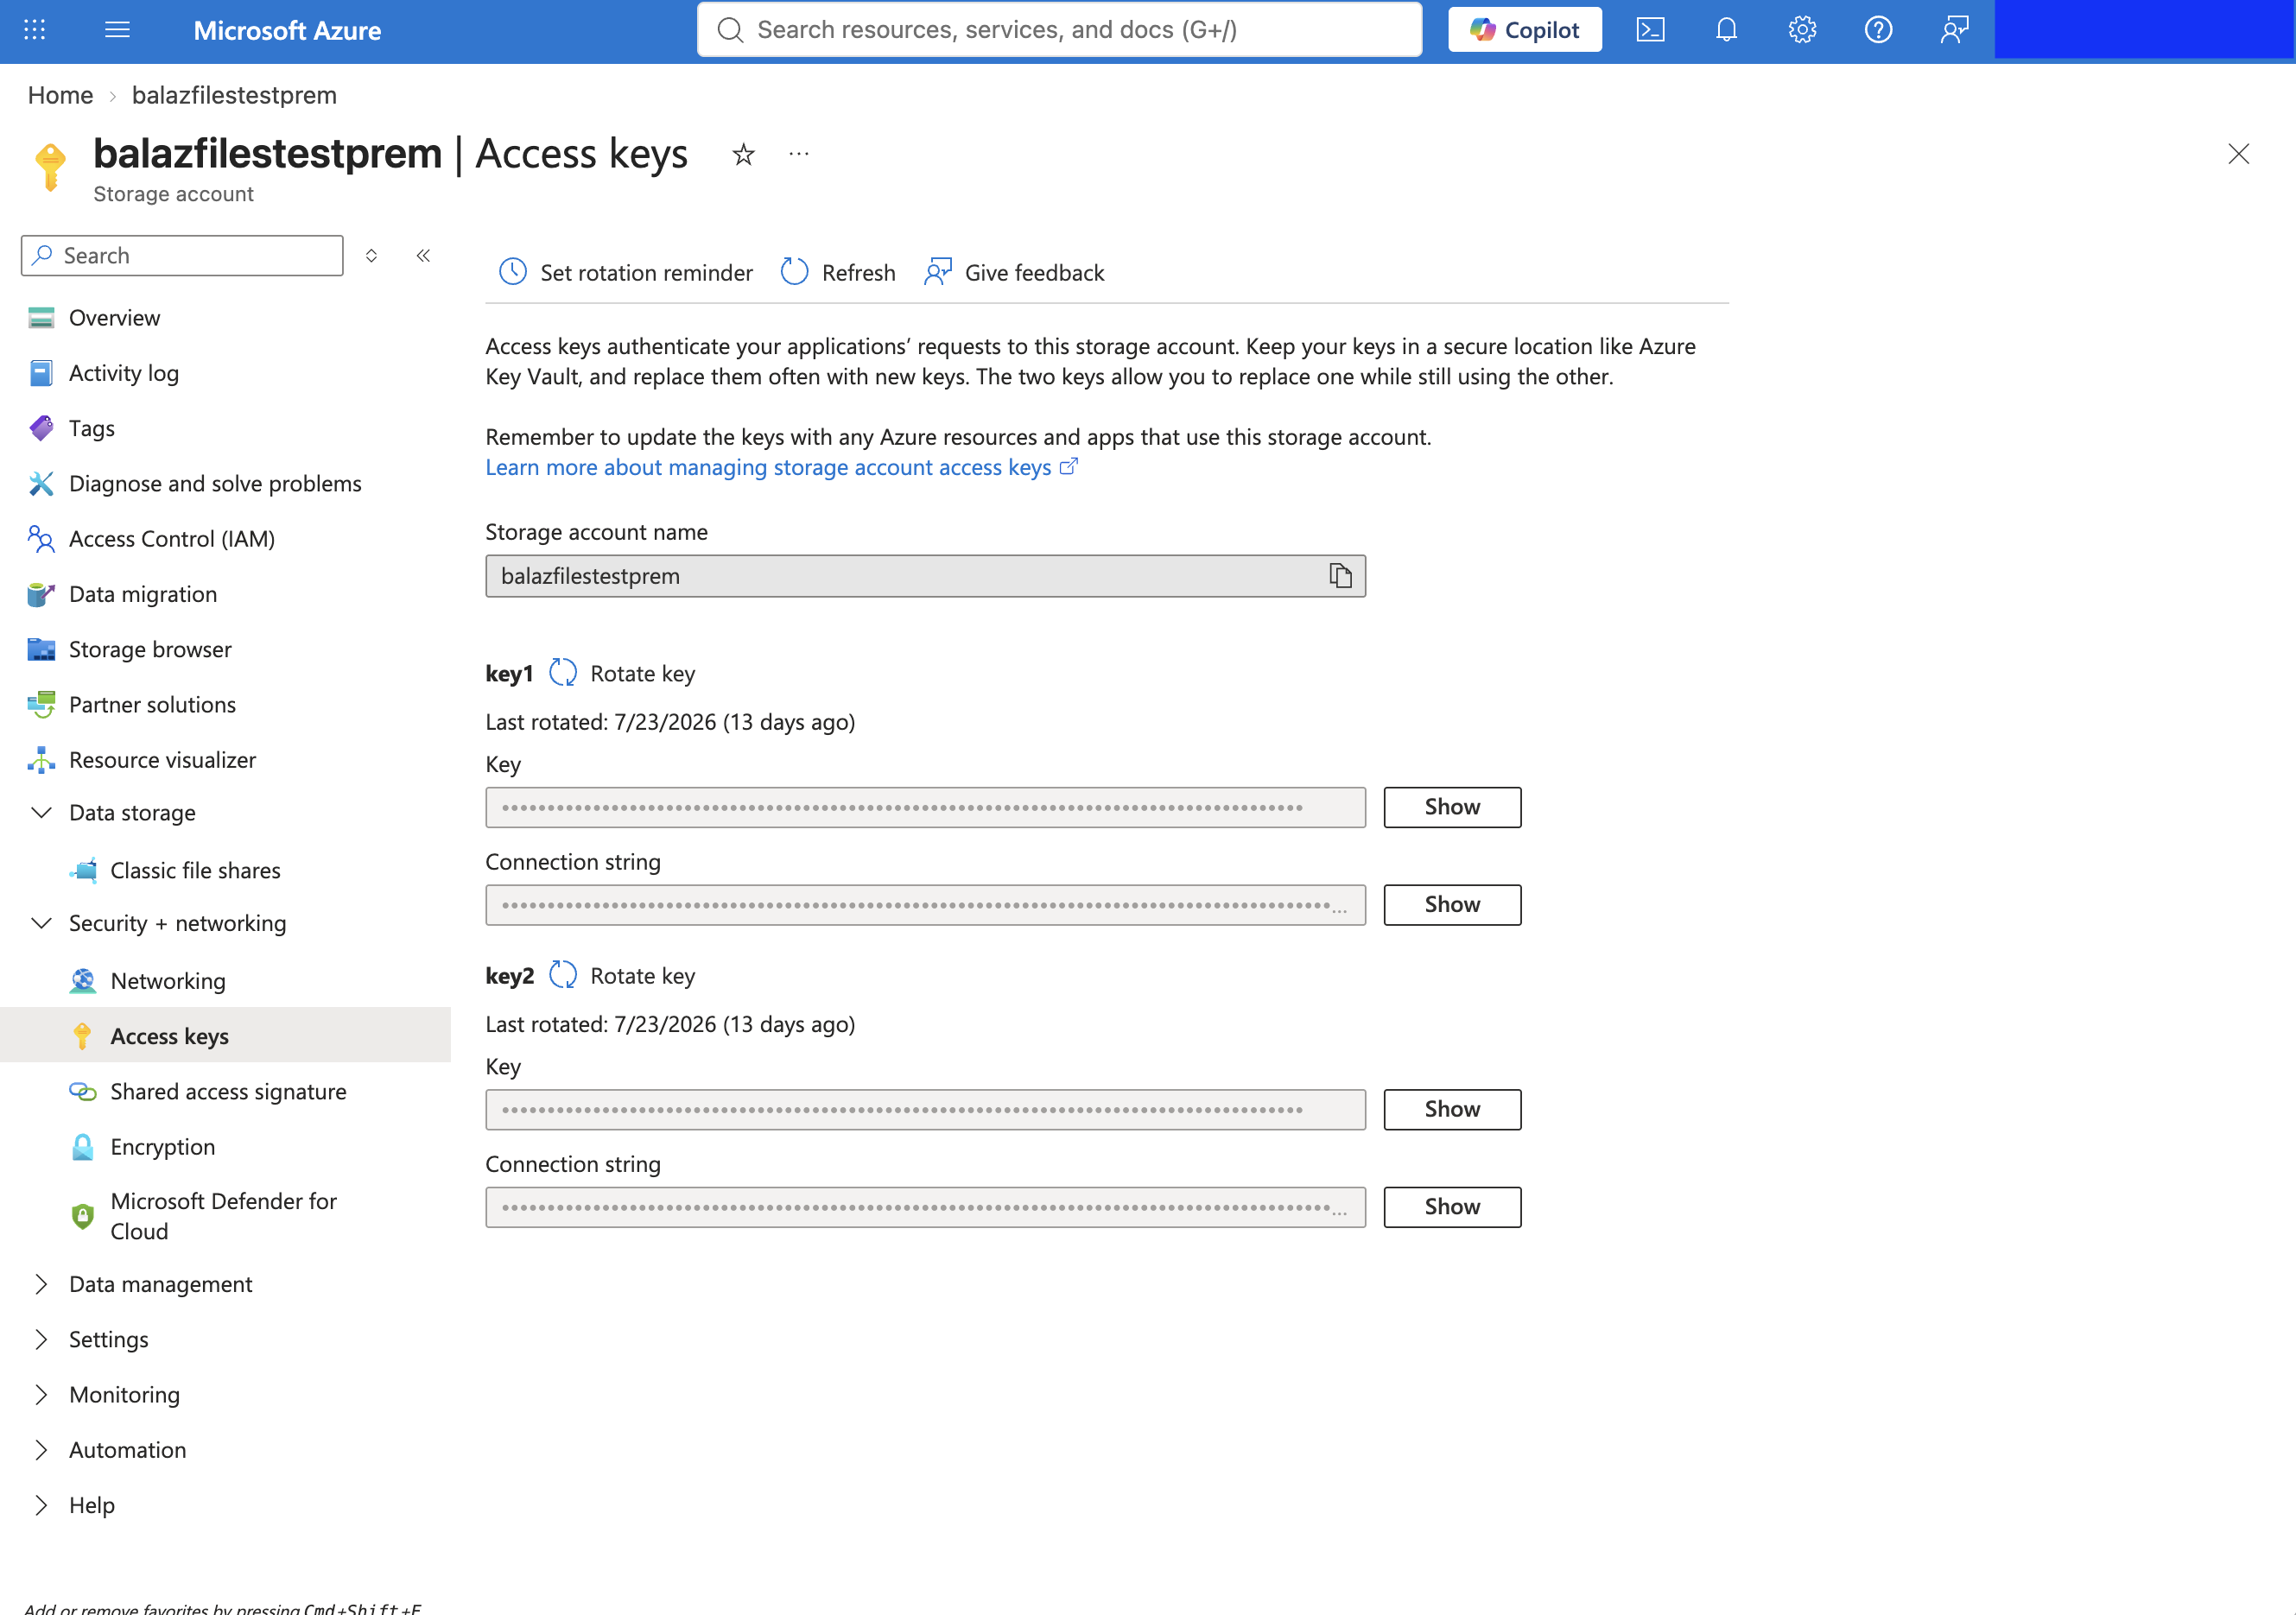The height and width of the screenshot is (1615, 2296).
Task: Click the top bar feedback icon
Action: 1954,30
